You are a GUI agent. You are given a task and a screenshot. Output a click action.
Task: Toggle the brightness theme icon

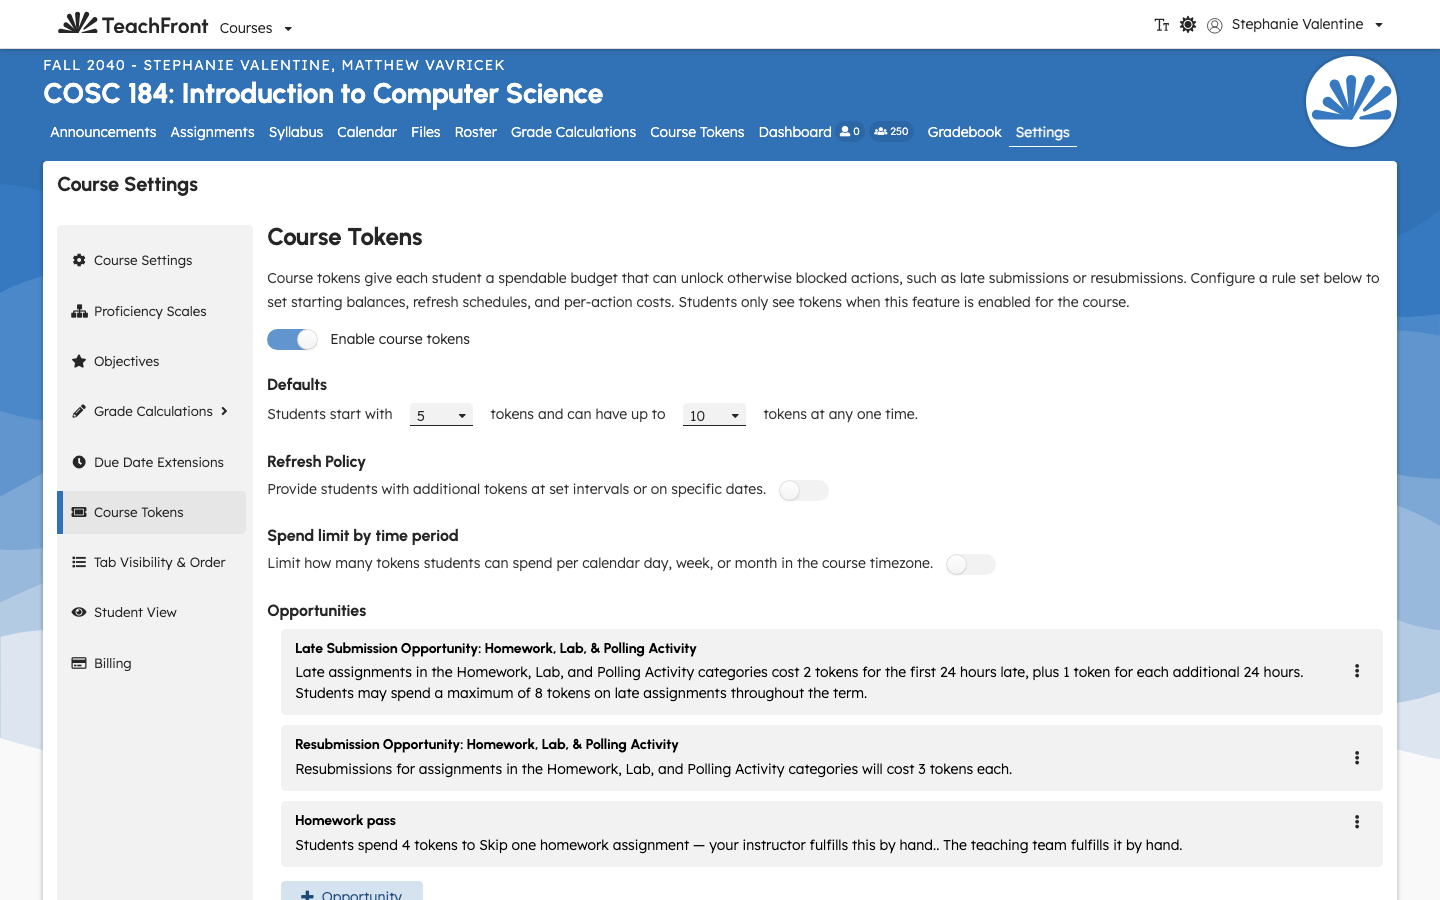pos(1188,25)
